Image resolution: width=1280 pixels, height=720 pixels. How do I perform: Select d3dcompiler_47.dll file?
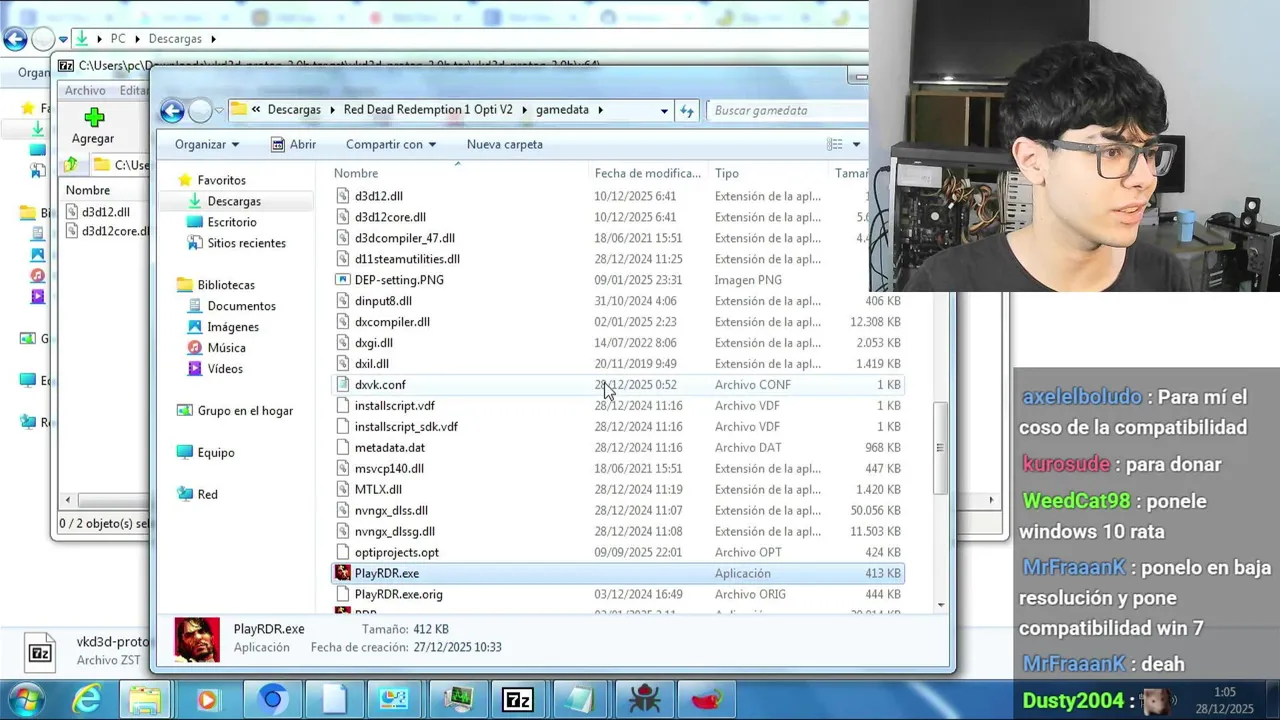pos(404,238)
